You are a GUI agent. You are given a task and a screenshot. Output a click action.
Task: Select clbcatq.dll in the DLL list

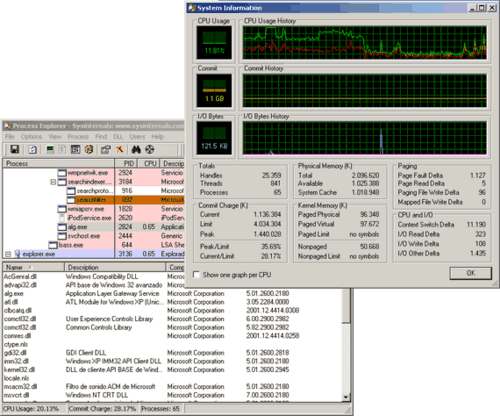18,310
